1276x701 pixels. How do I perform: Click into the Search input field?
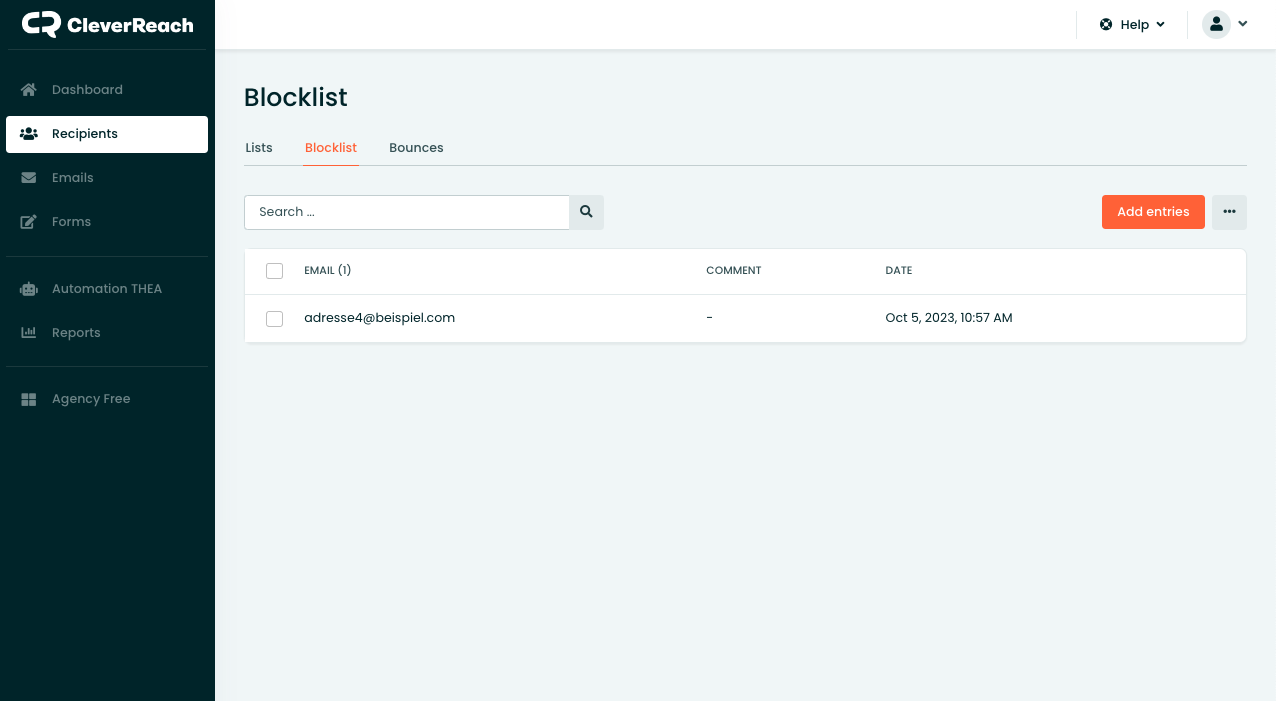tap(407, 212)
